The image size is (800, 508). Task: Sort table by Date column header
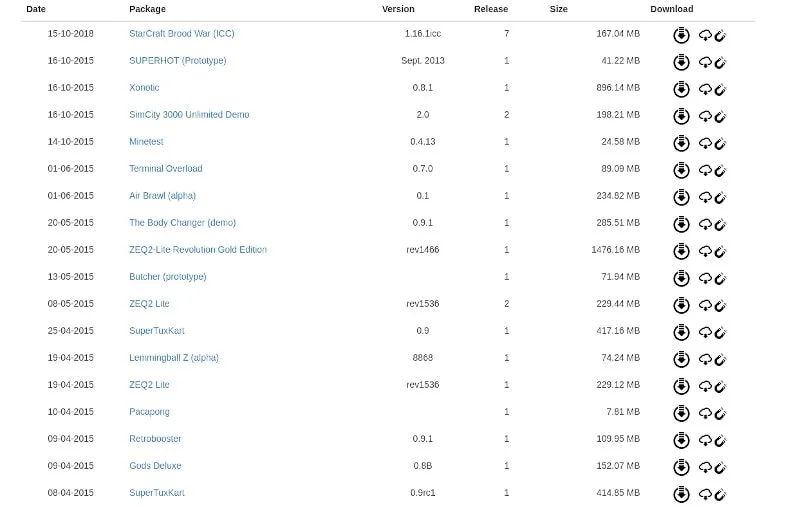(36, 9)
